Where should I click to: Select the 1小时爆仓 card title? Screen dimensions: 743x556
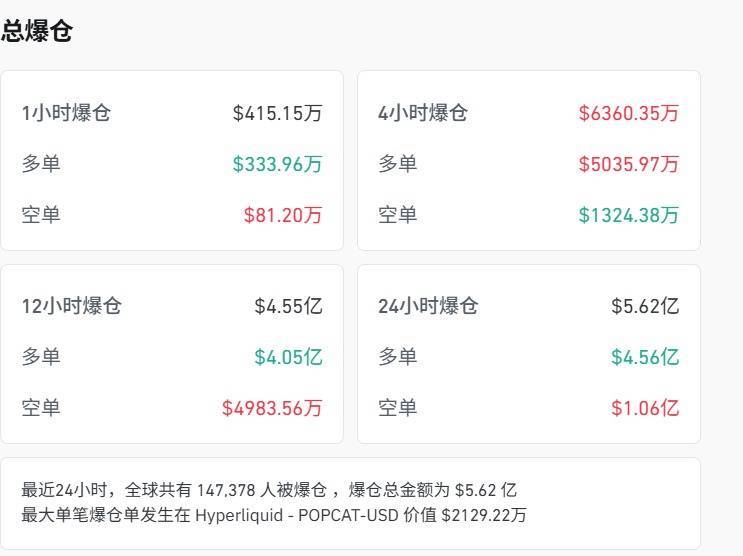tap(66, 113)
